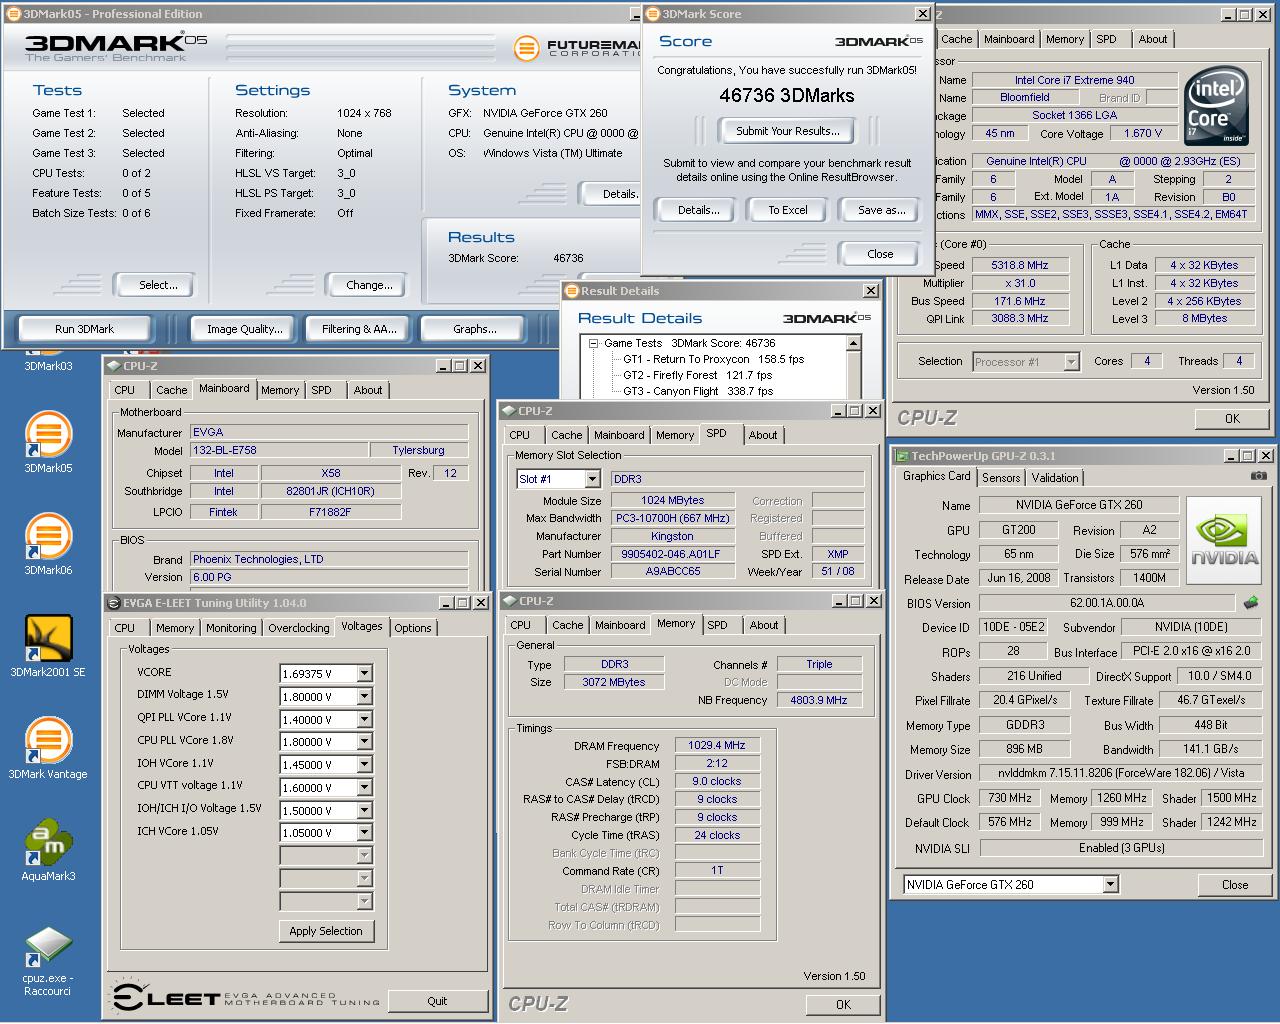The image size is (1280, 1024).
Task: Select the 3DMark05 desktop shortcut icon
Action: coord(48,436)
